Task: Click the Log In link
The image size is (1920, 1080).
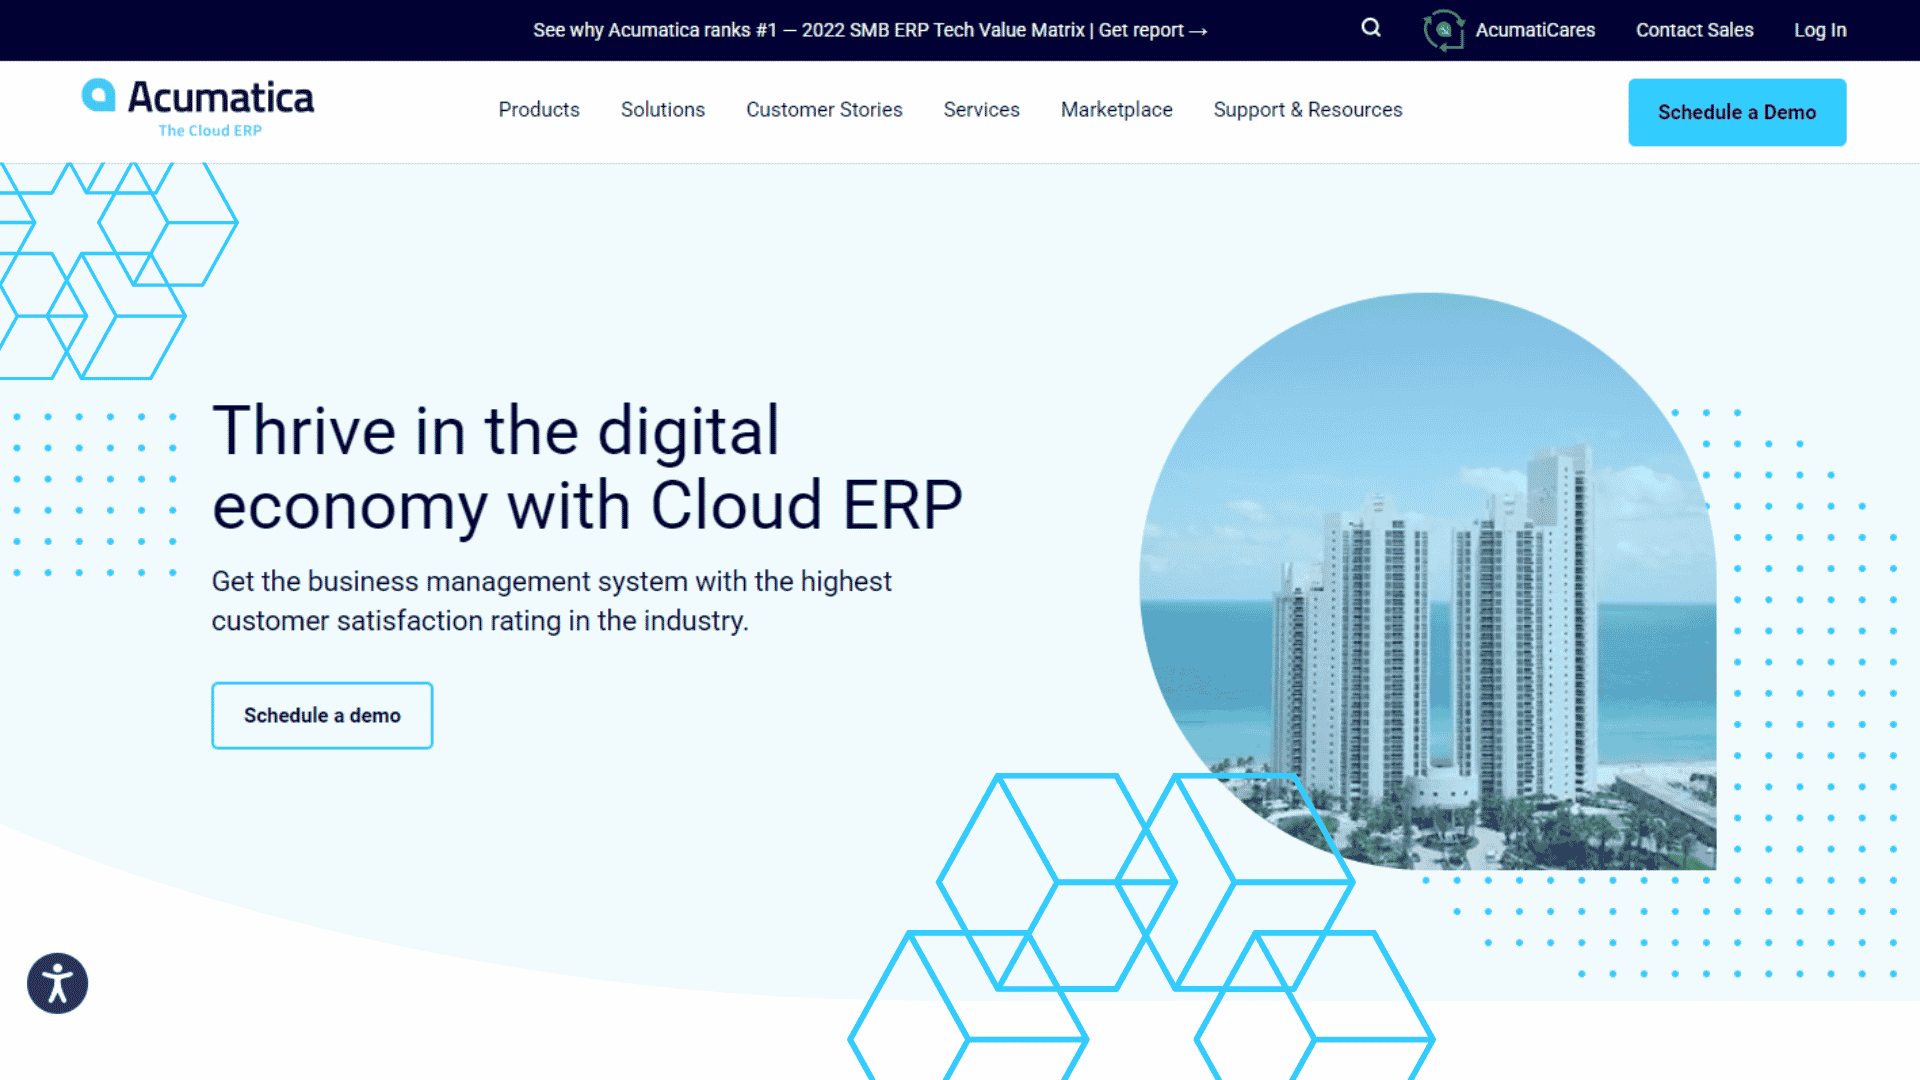Action: [1820, 30]
